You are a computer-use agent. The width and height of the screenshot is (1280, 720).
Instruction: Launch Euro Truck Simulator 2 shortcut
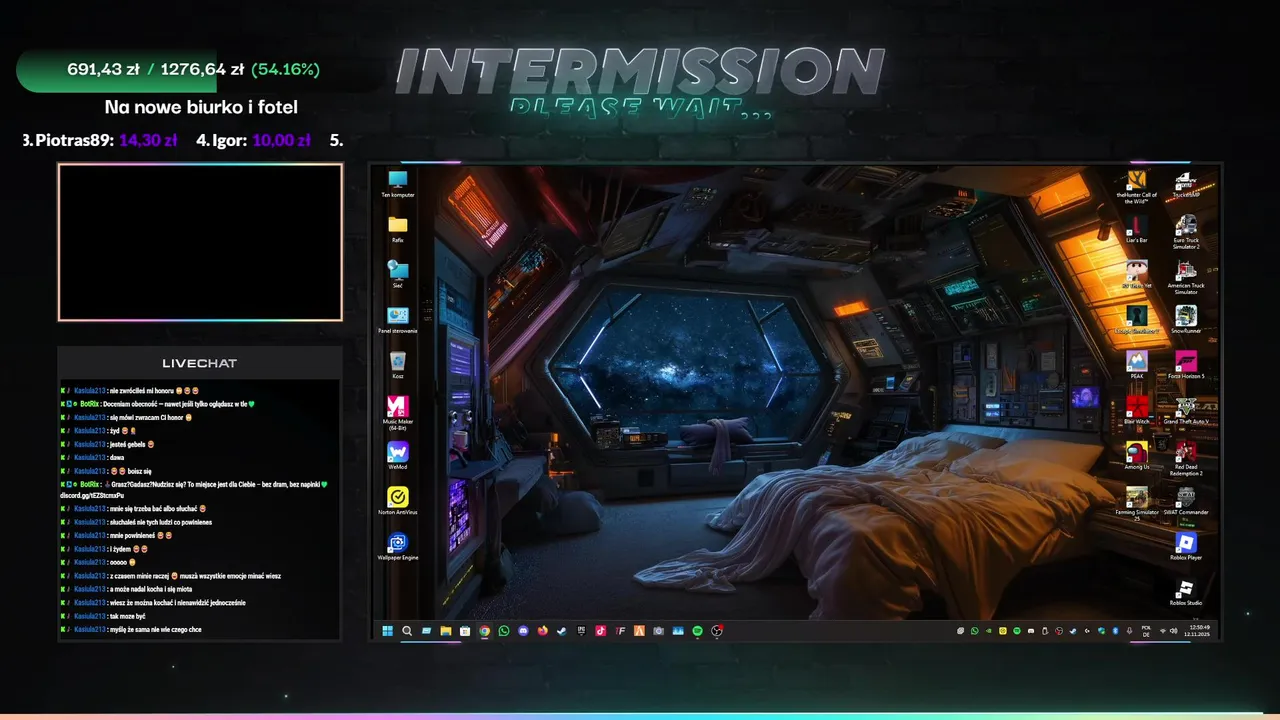(x=1186, y=232)
